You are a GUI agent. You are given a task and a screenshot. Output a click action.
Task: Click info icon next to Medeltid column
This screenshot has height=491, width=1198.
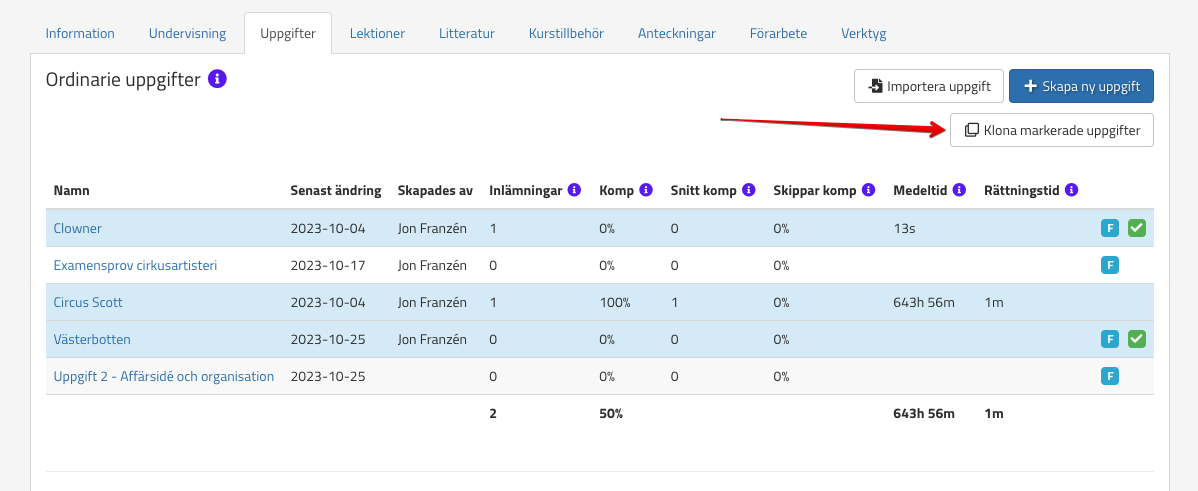pyautogui.click(x=959, y=190)
